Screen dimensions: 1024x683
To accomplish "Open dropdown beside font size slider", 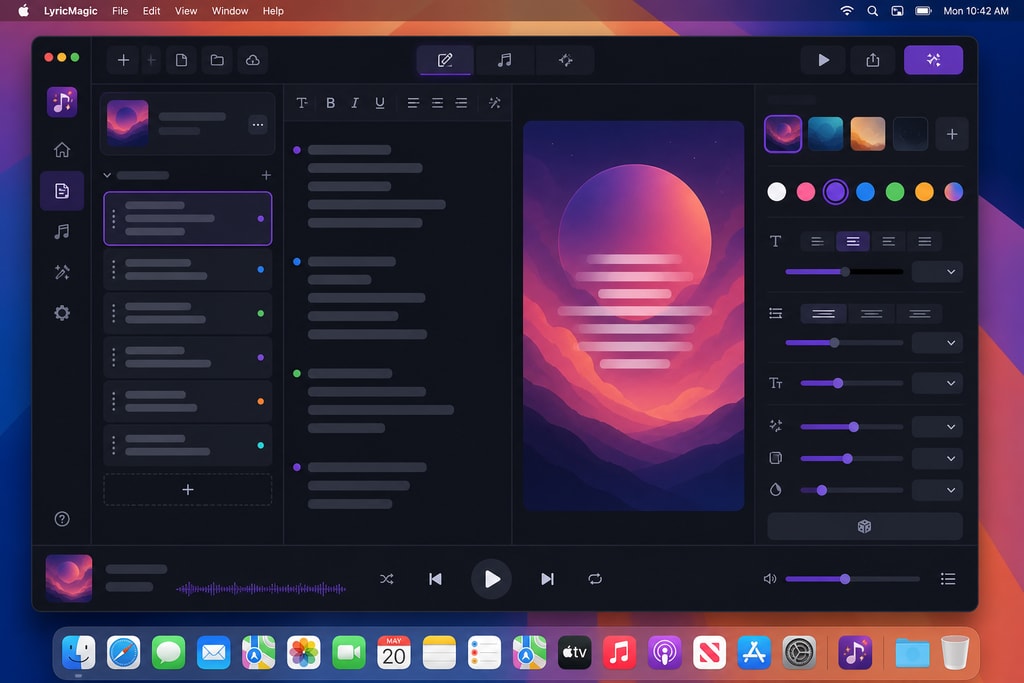I will [936, 383].
